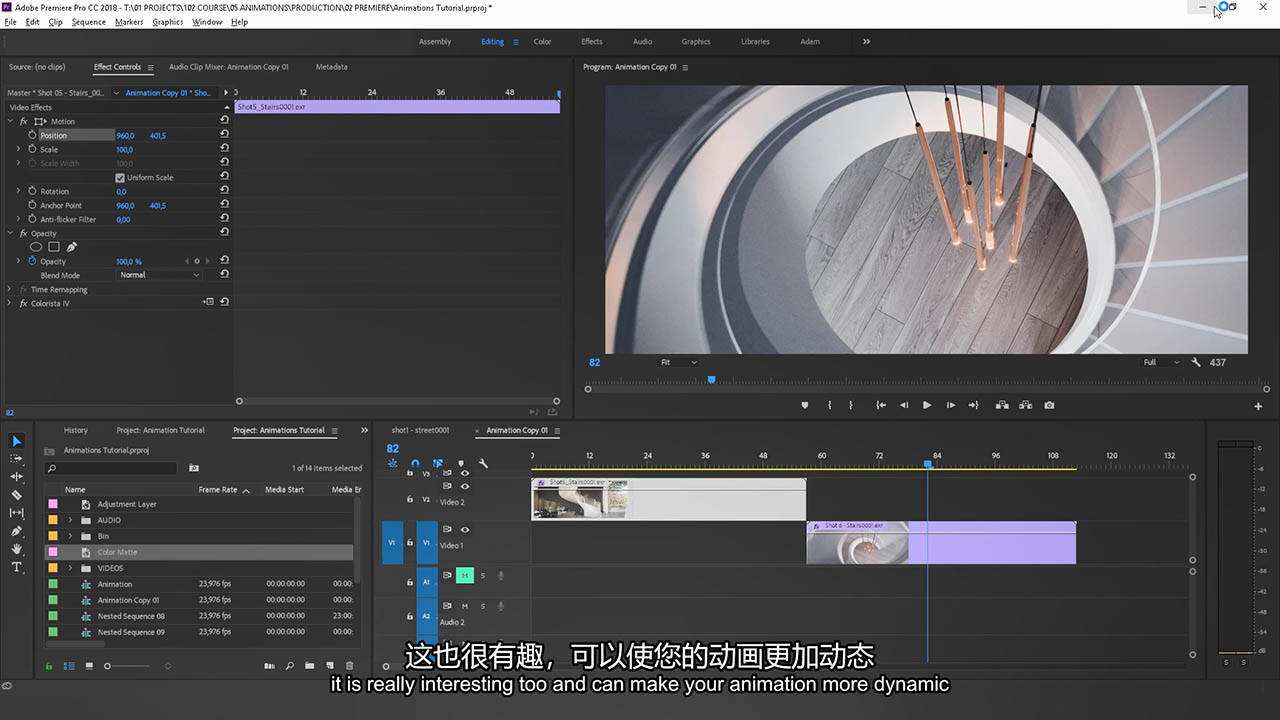The image size is (1280, 720).
Task: Click the Extract button
Action: [1026, 405]
